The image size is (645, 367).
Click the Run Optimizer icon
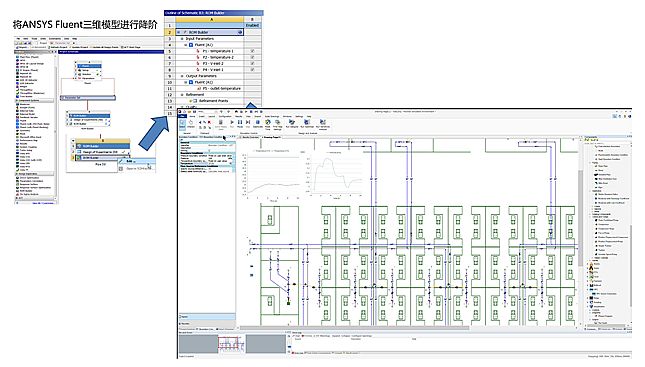pyautogui.click(x=306, y=122)
